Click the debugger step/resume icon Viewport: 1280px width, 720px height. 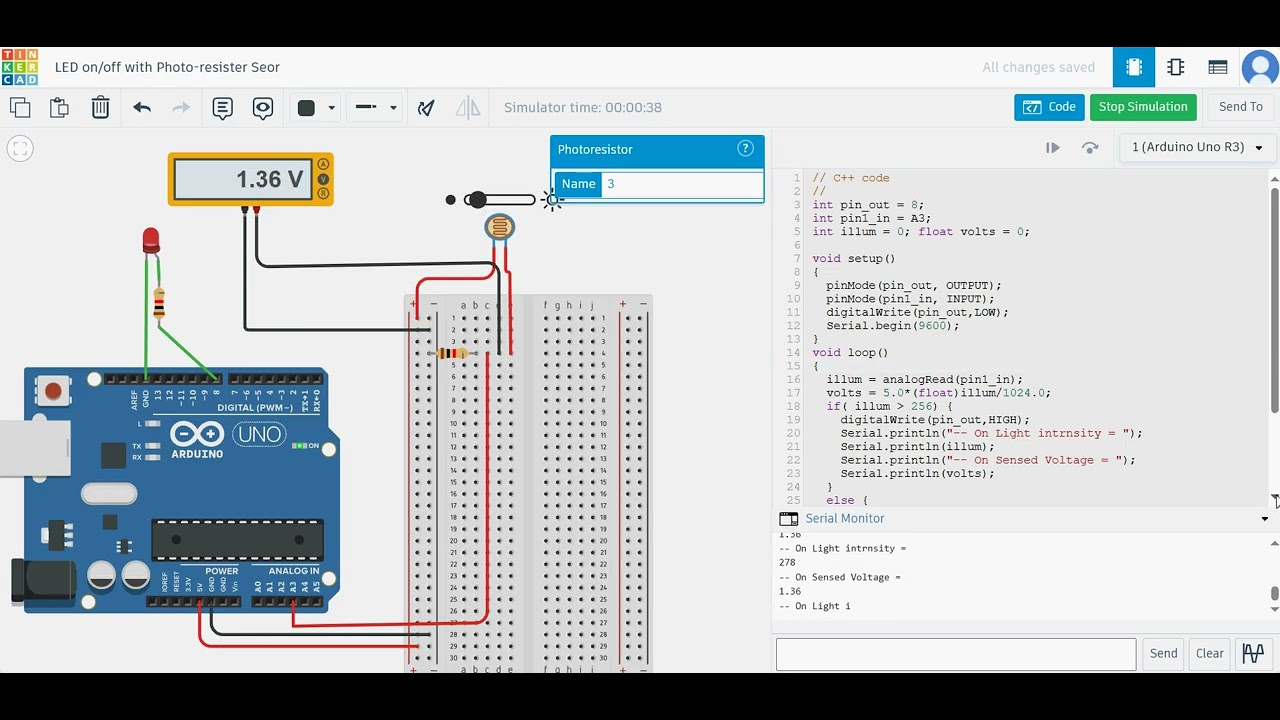[1053, 147]
